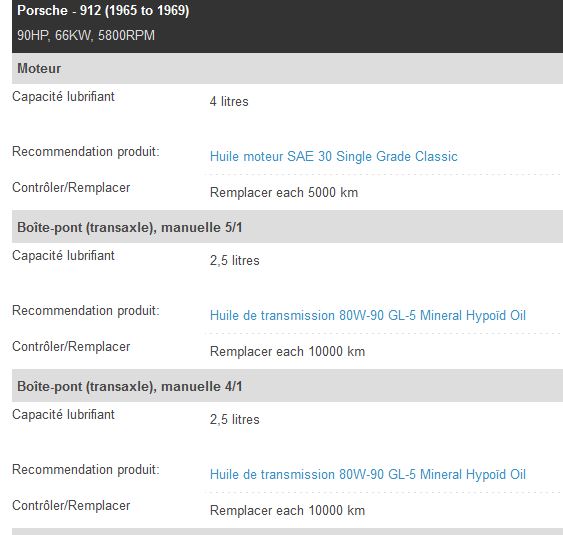Click the Contrôler/Remplacer label in Moteur section
Screen dimensions: 563x535
coord(71,187)
